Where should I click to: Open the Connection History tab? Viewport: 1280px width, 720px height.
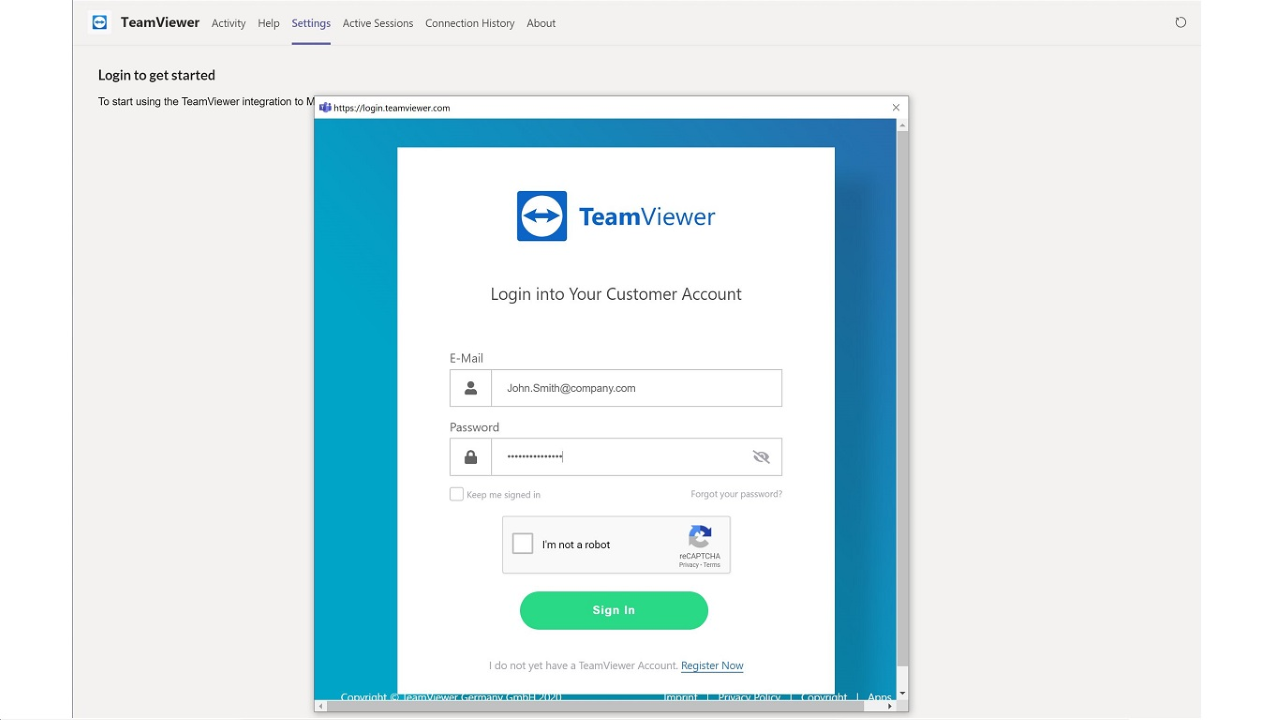[470, 23]
